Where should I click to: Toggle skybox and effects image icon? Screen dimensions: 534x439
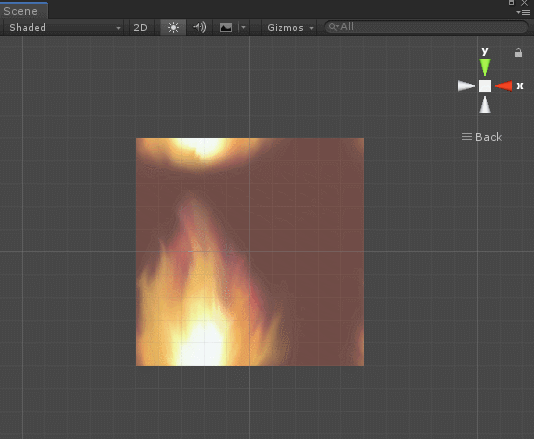pos(225,28)
